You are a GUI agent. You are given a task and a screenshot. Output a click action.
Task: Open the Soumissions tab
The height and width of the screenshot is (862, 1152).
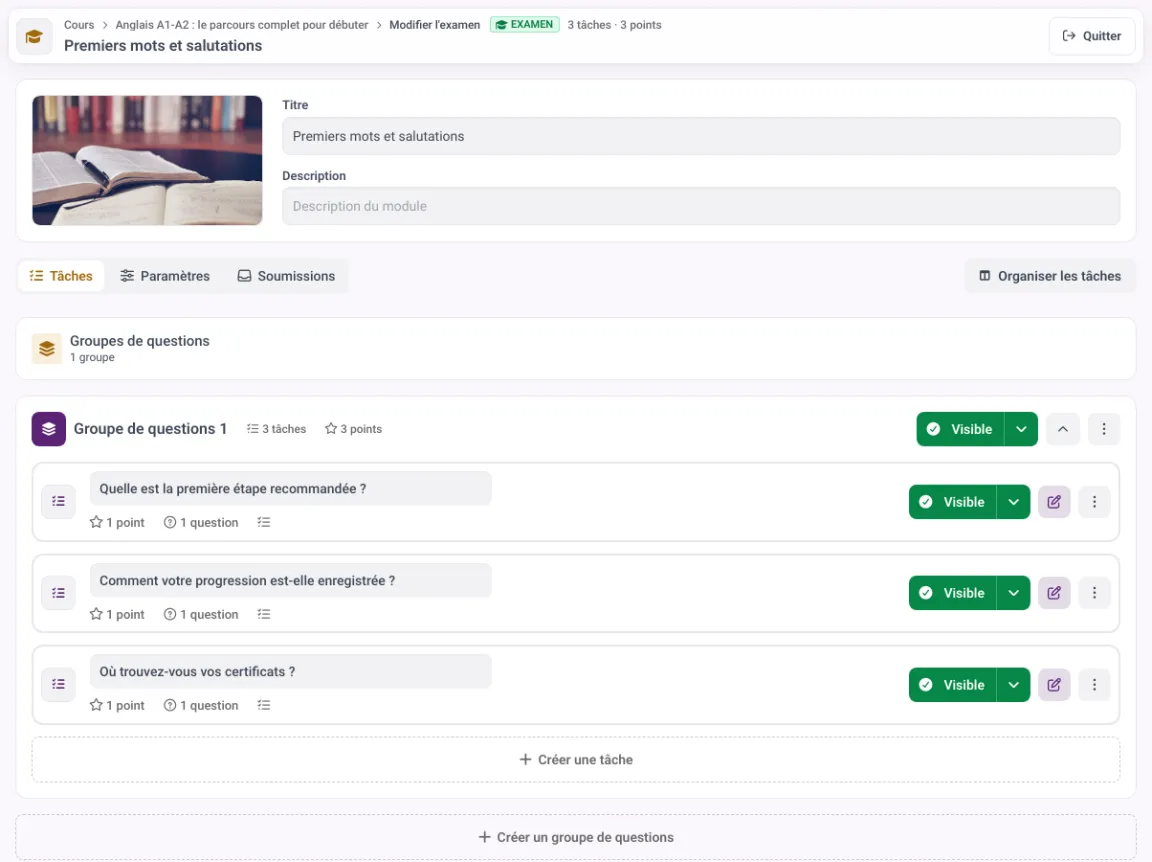click(287, 276)
